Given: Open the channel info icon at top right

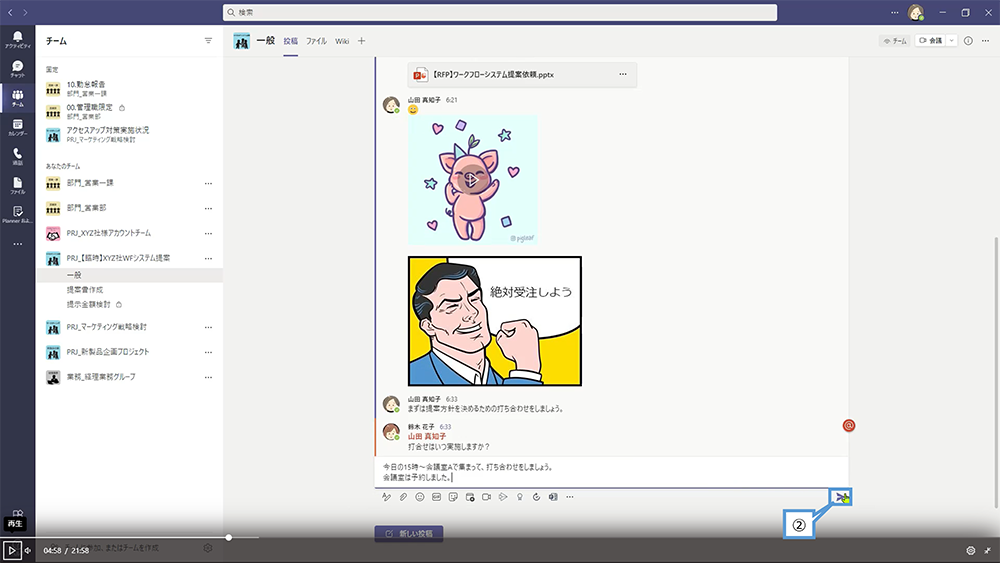Looking at the screenshot, I should click(x=968, y=41).
